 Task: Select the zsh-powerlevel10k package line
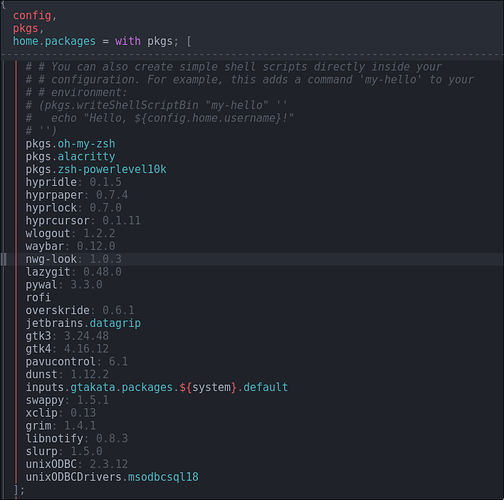coord(96,169)
